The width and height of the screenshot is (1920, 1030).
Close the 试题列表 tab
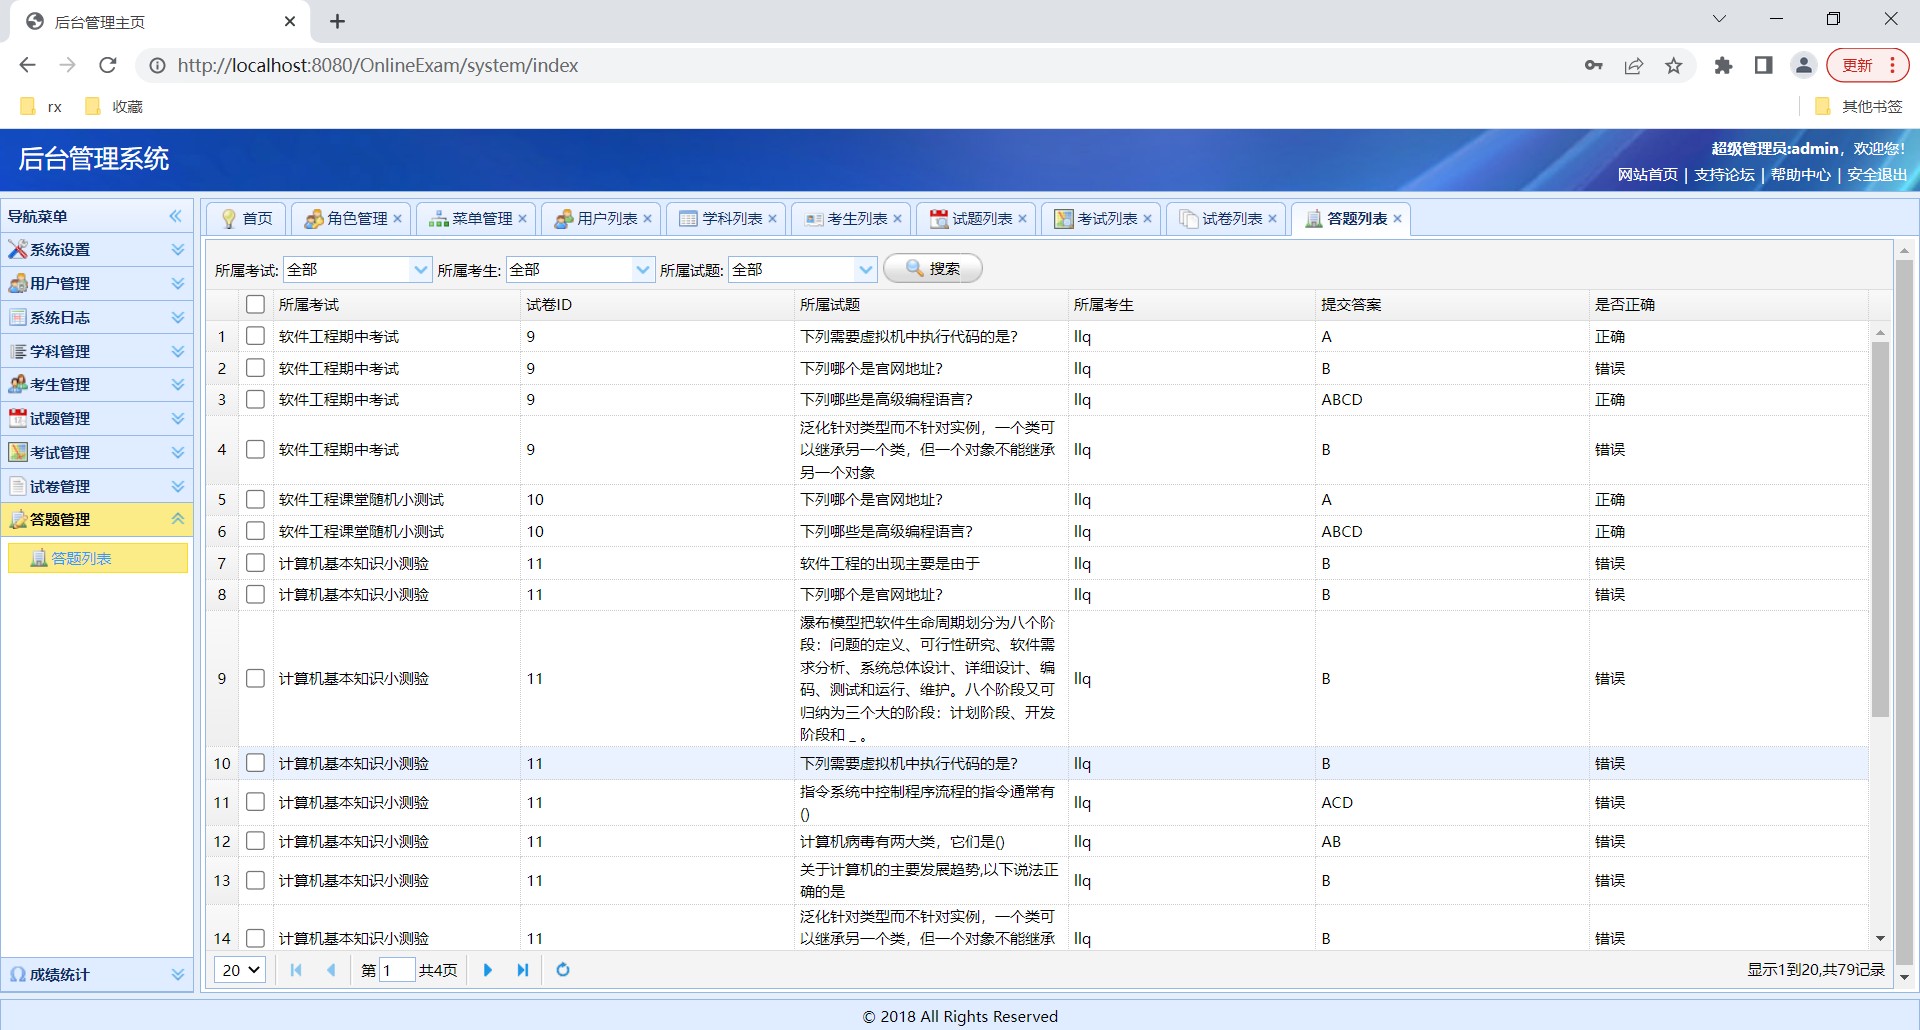pyautogui.click(x=1022, y=219)
